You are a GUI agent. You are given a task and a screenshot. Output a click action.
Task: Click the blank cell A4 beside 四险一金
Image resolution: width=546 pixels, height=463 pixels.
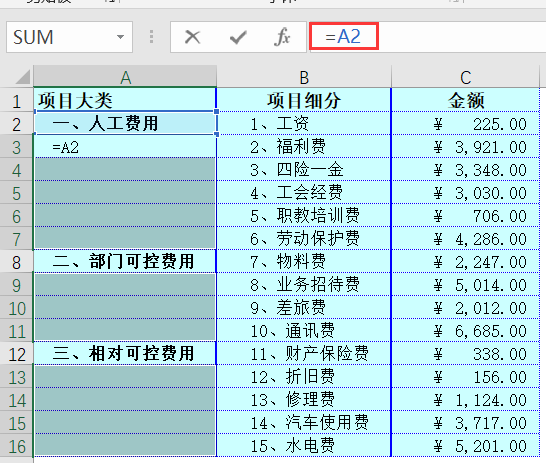125,169
